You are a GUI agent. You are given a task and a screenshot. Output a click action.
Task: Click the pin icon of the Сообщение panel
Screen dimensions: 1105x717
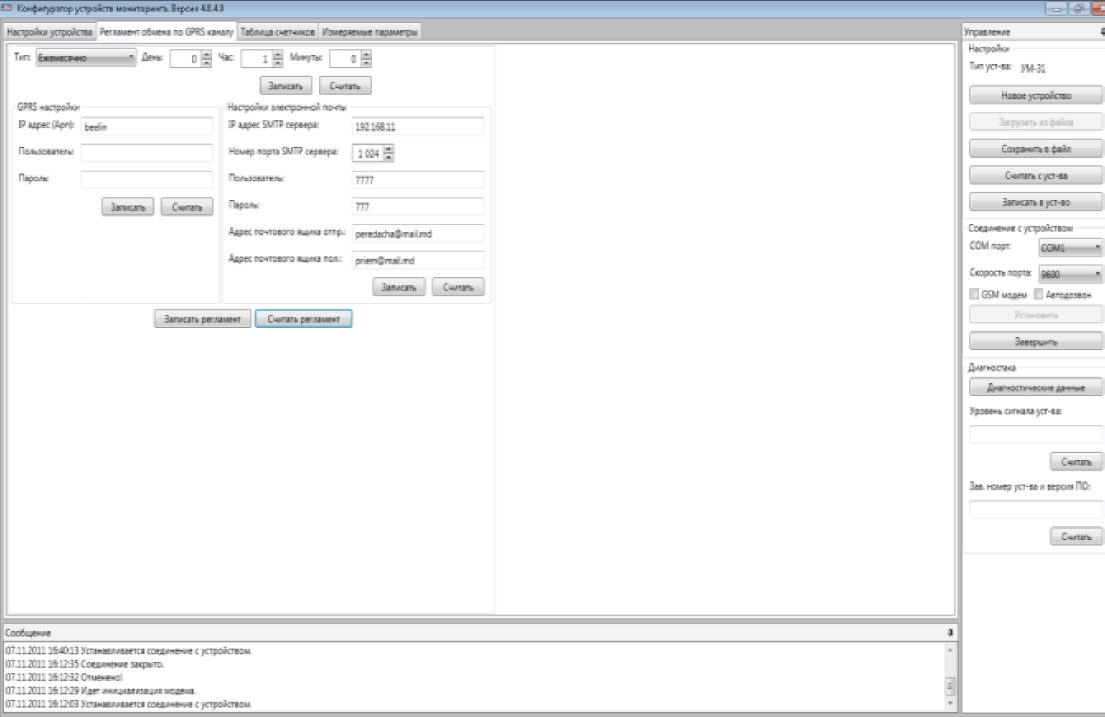coord(949,633)
